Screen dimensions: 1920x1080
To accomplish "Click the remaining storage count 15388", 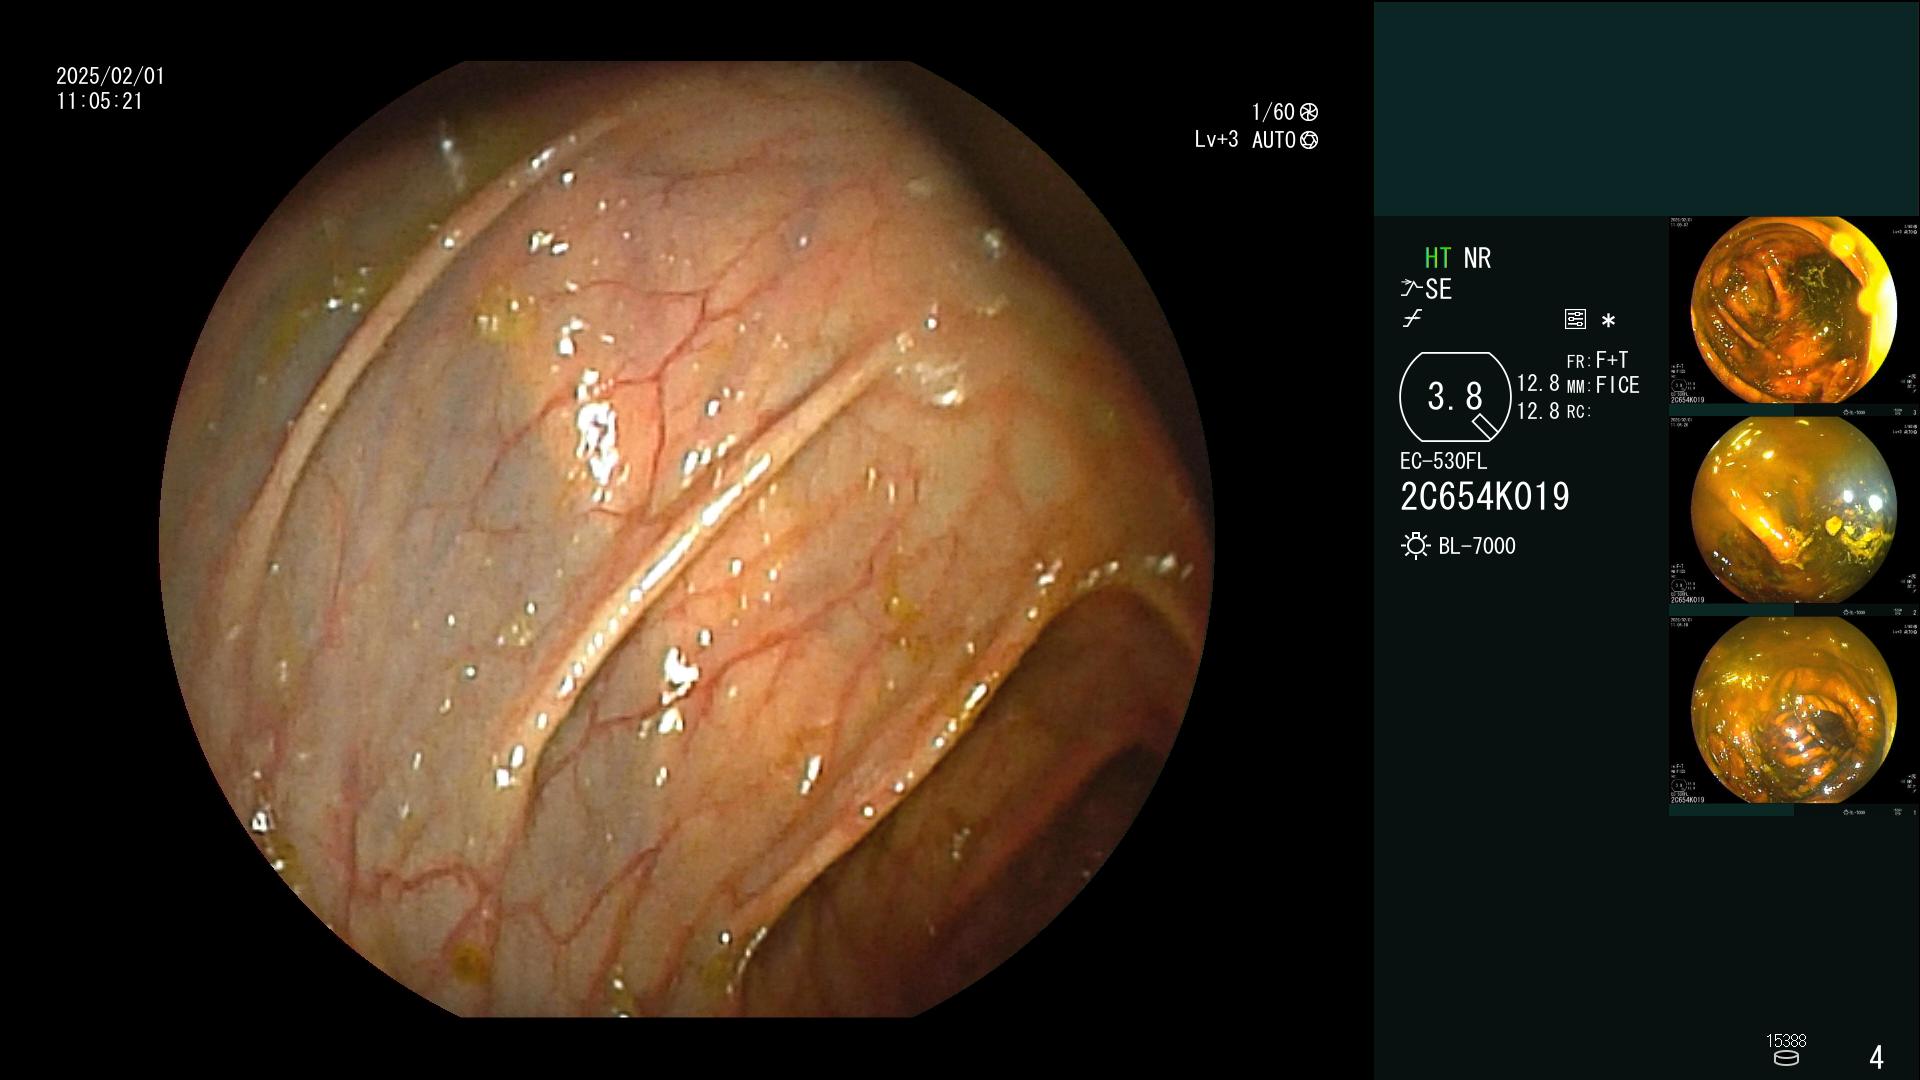I will 1786,1041.
